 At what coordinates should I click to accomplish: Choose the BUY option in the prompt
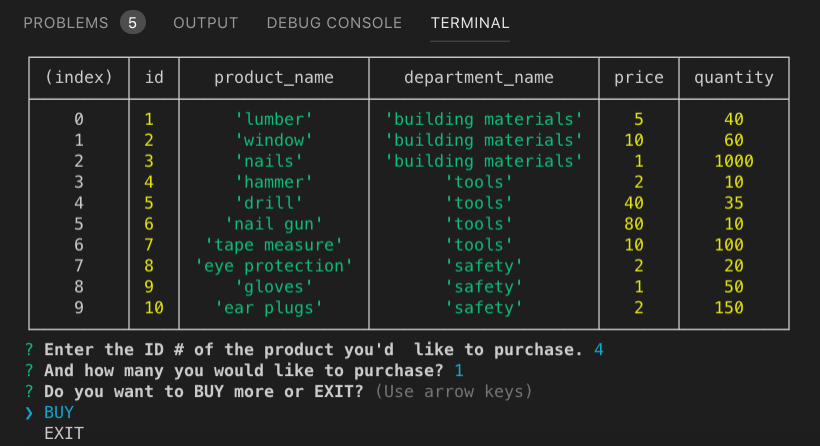coord(59,412)
